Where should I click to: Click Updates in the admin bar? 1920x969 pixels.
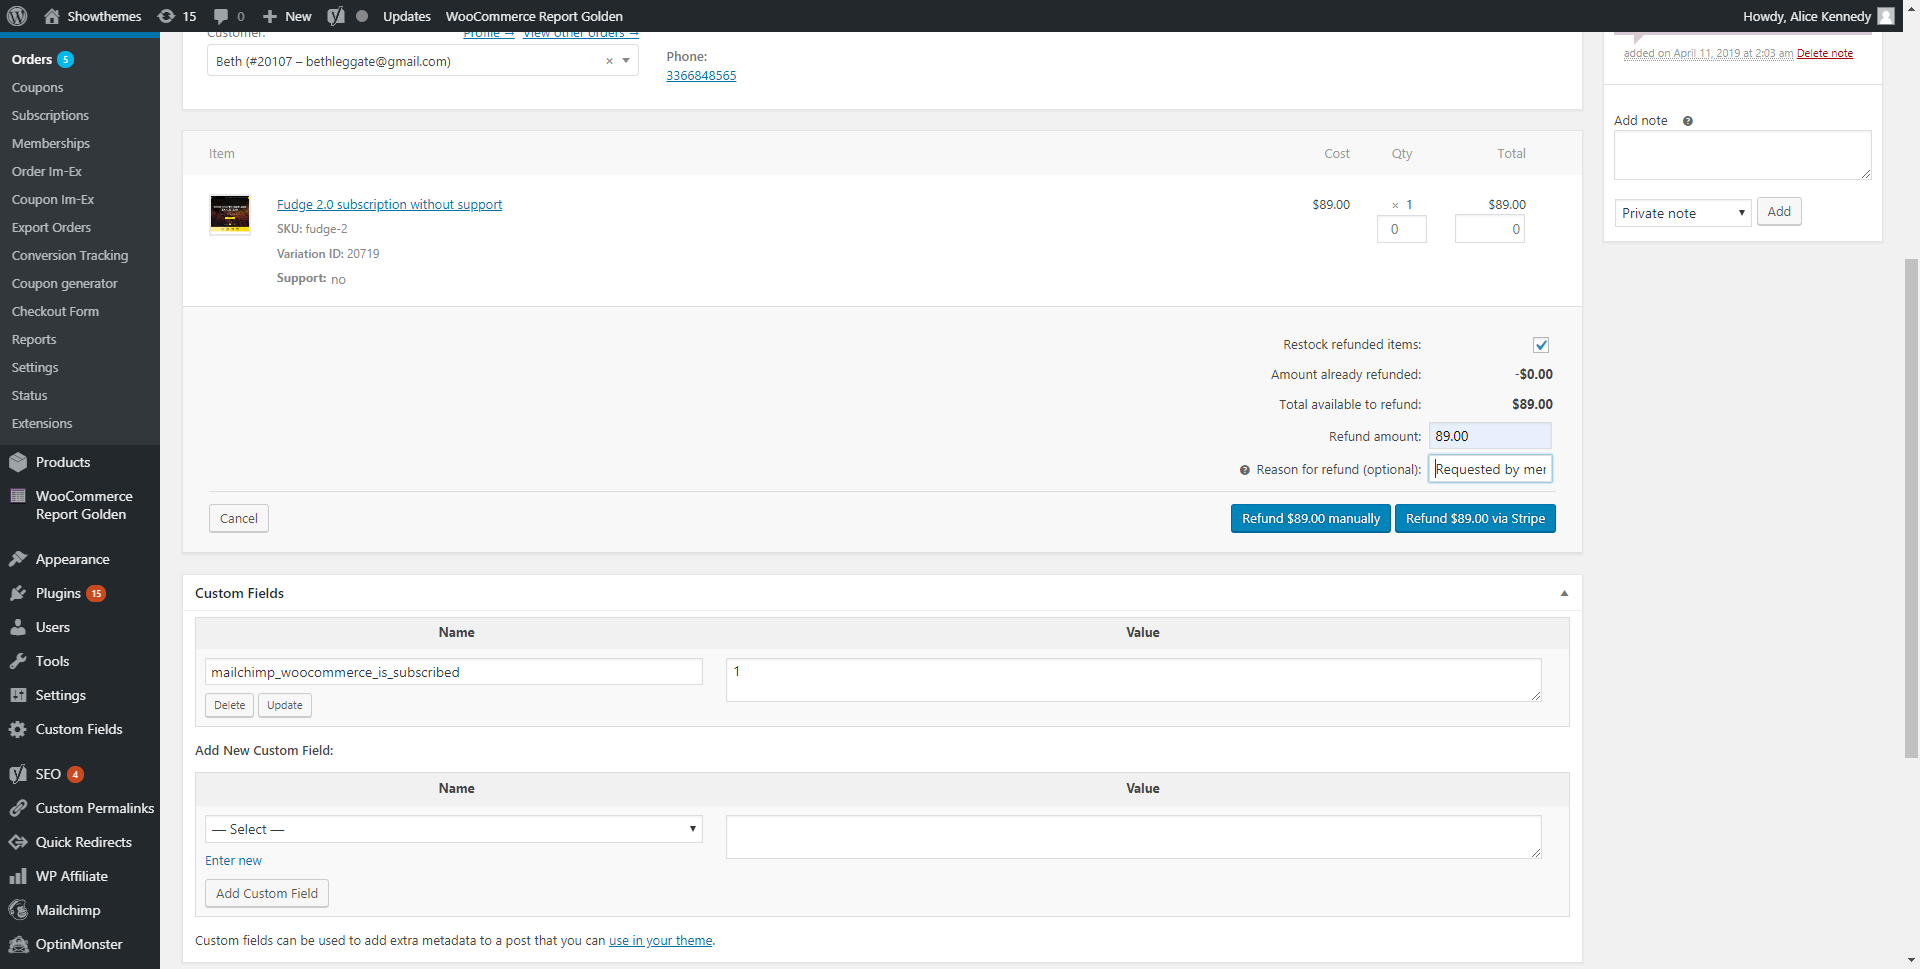click(x=407, y=16)
